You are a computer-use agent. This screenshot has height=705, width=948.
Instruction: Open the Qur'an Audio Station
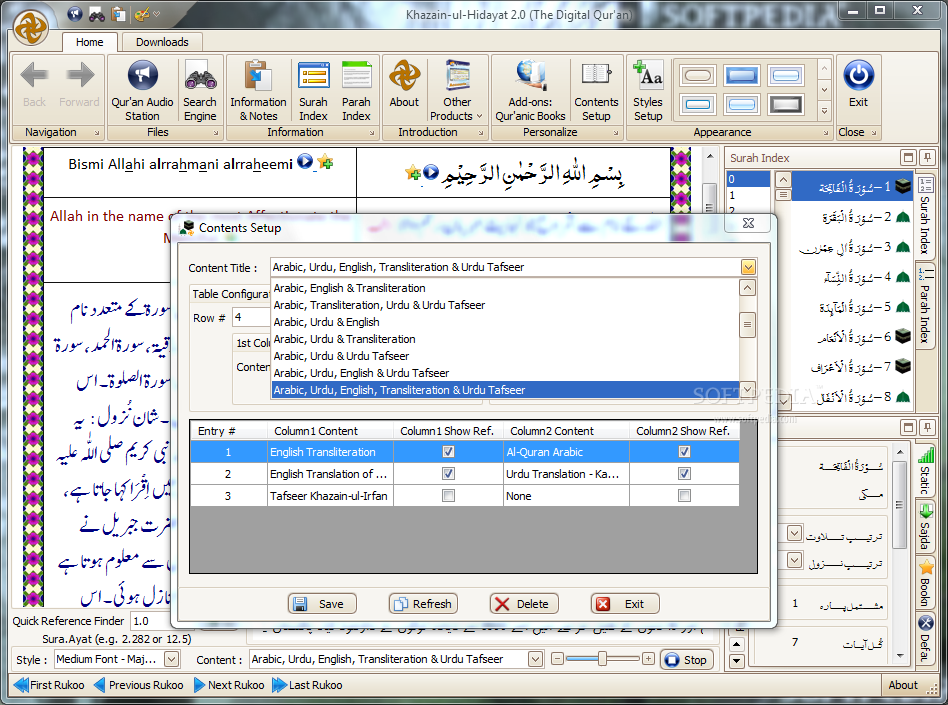coord(142,91)
